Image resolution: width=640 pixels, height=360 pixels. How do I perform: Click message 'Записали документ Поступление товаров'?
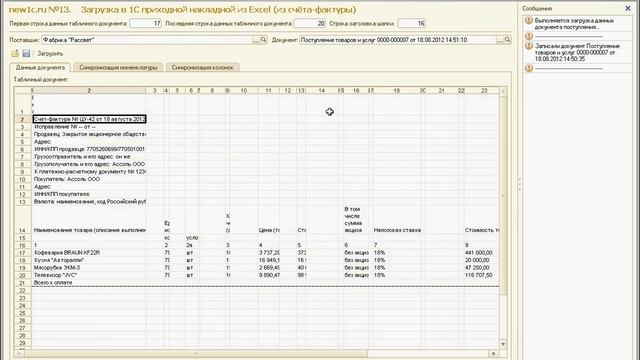click(x=577, y=53)
